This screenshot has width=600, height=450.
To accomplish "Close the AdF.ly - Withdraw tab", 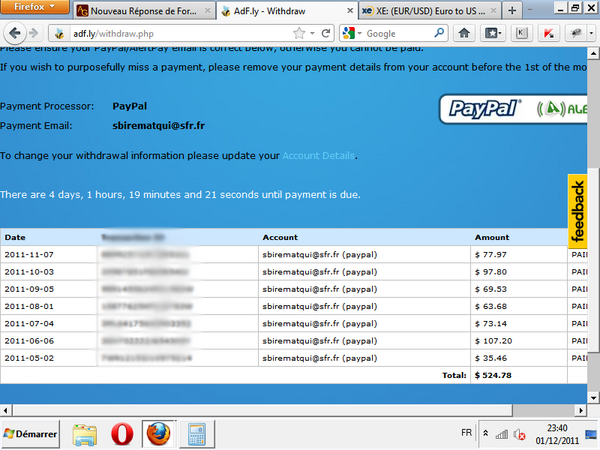I will point(350,11).
